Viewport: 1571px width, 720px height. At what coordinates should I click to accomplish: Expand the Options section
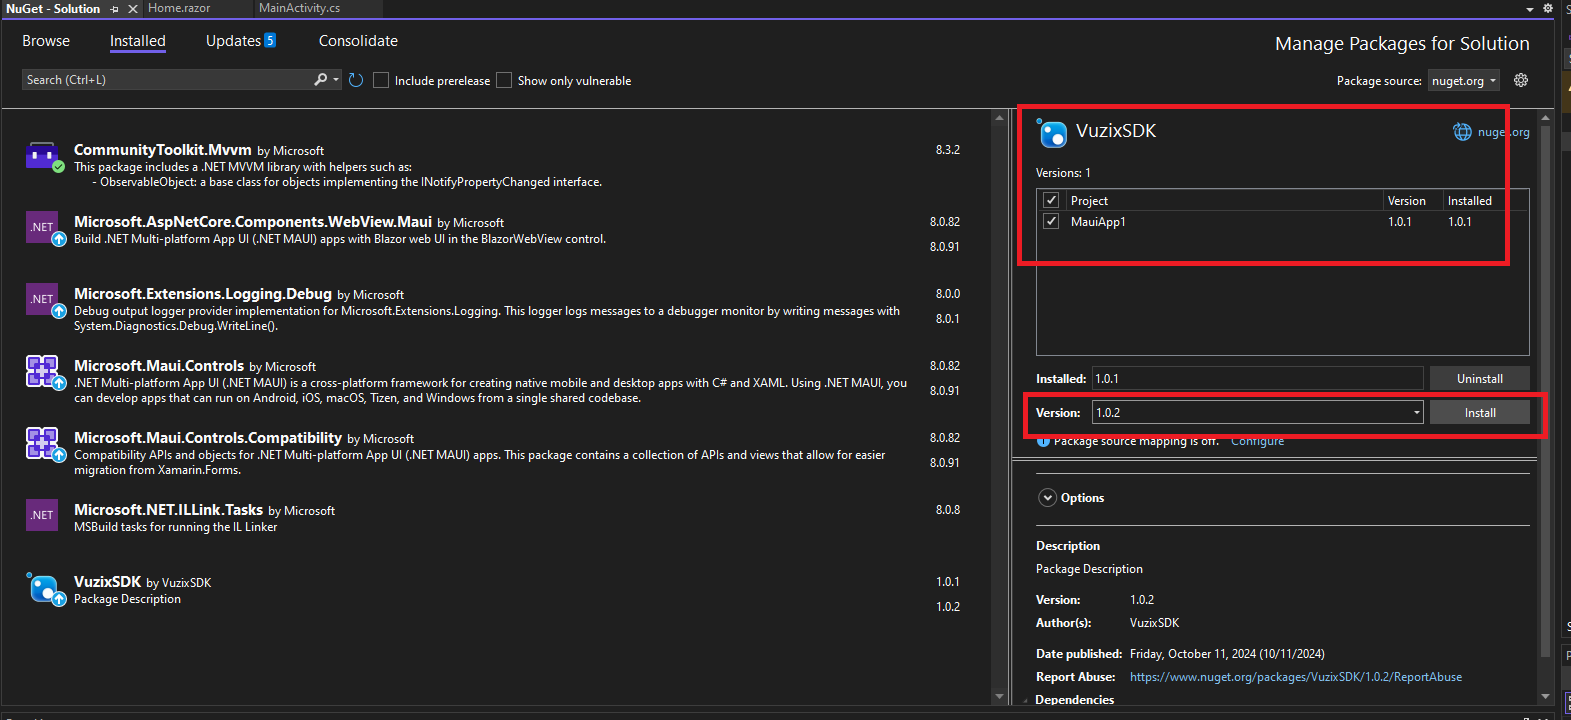(1048, 498)
